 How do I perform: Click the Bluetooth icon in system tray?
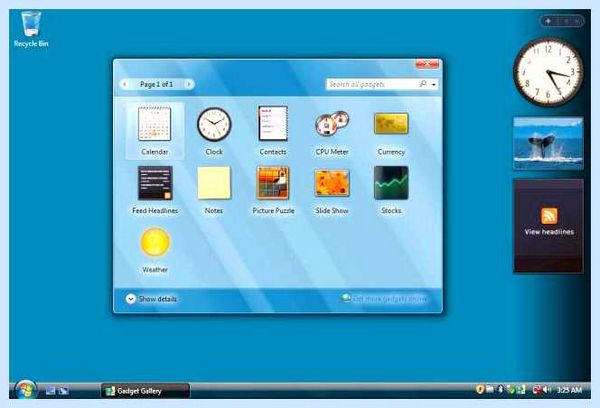click(500, 390)
